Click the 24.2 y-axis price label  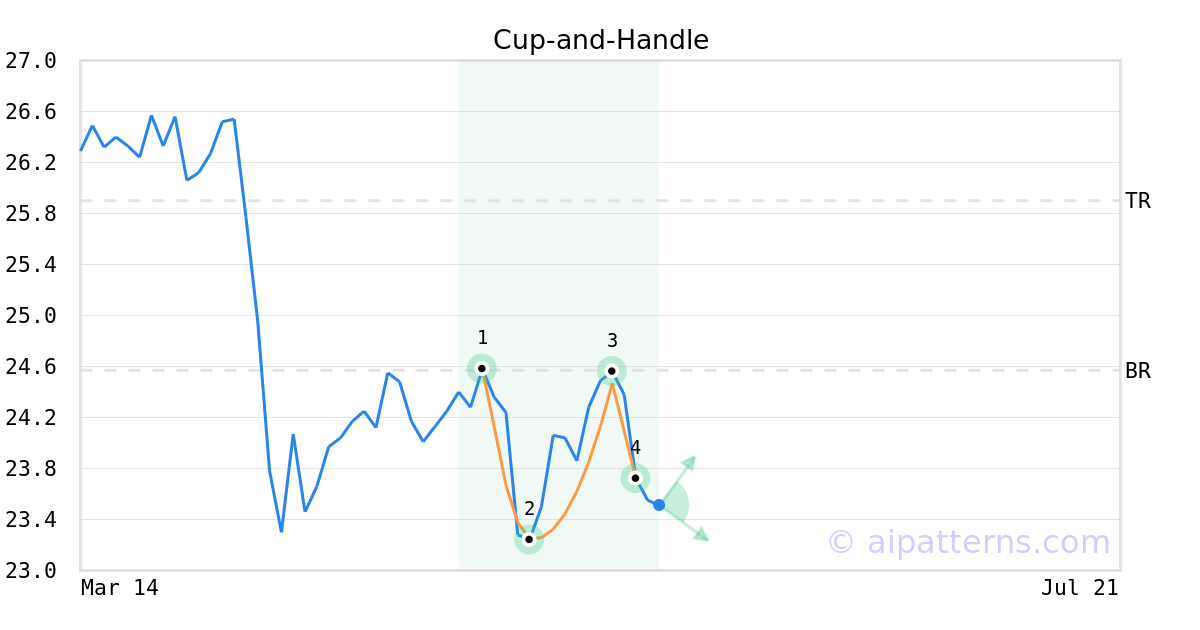31,418
